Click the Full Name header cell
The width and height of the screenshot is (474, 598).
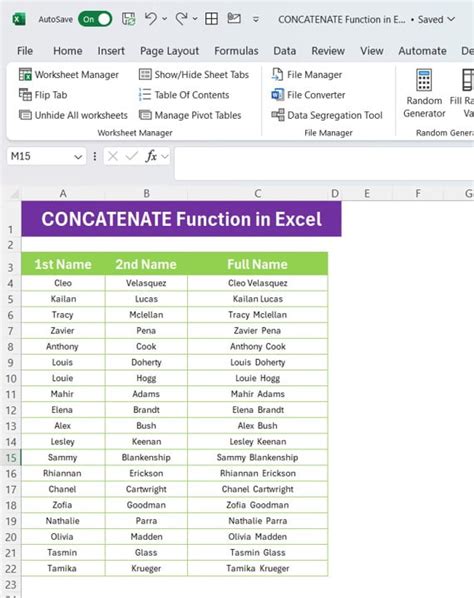point(258,264)
